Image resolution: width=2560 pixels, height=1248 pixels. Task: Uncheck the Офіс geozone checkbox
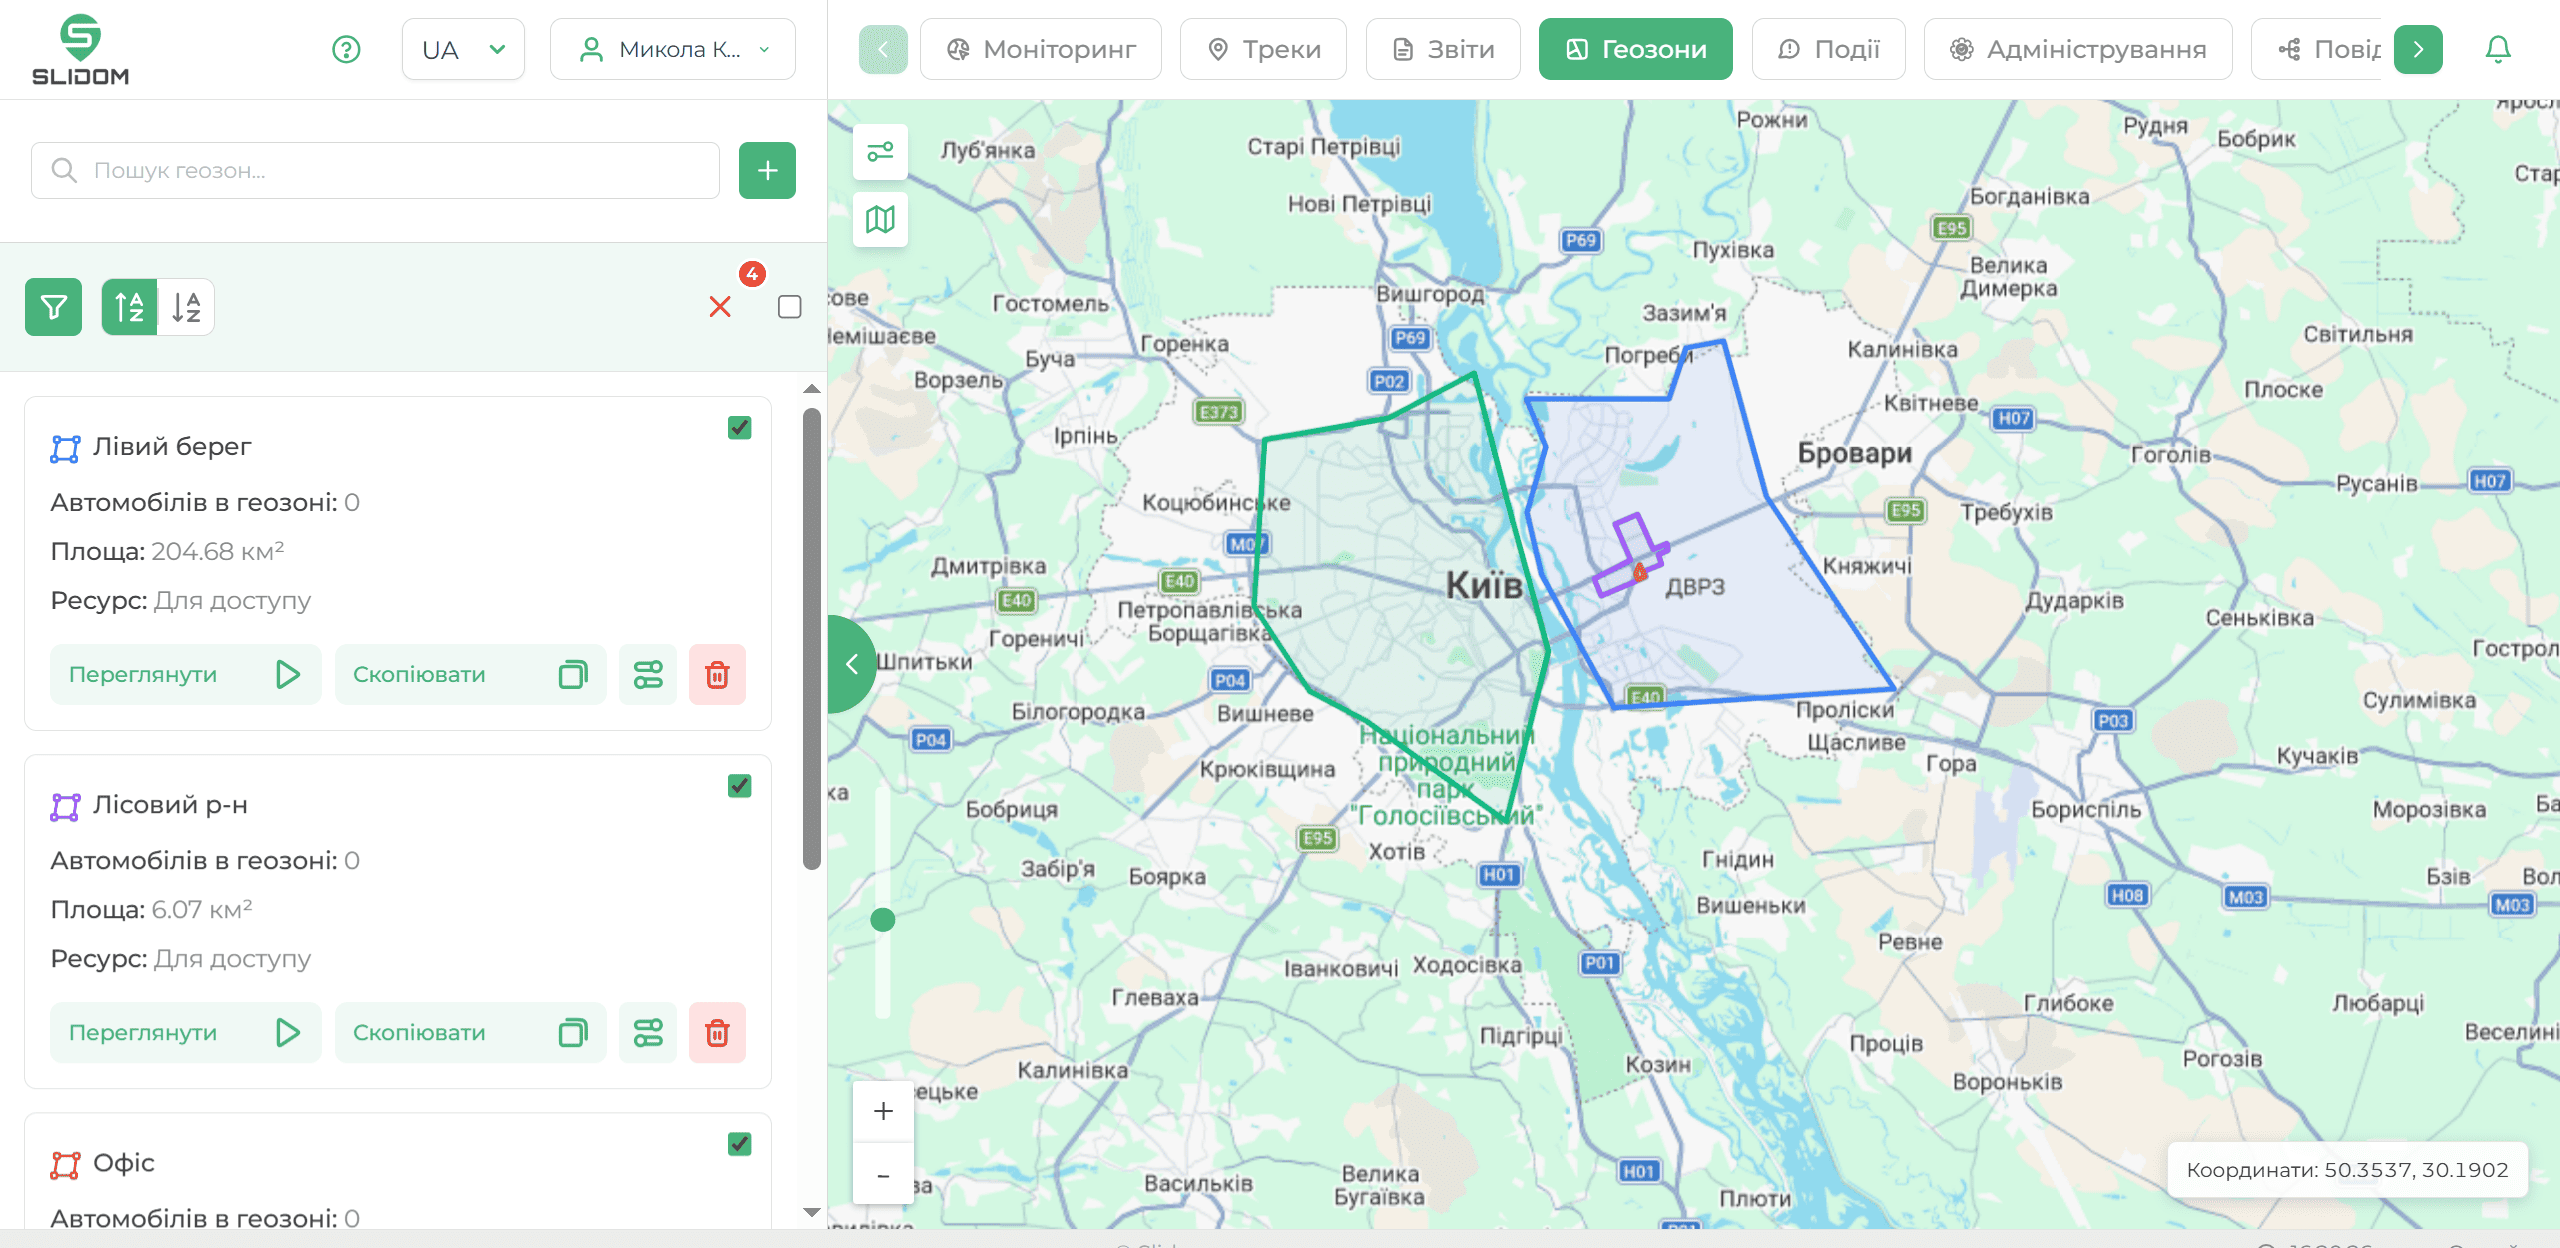tap(739, 1144)
